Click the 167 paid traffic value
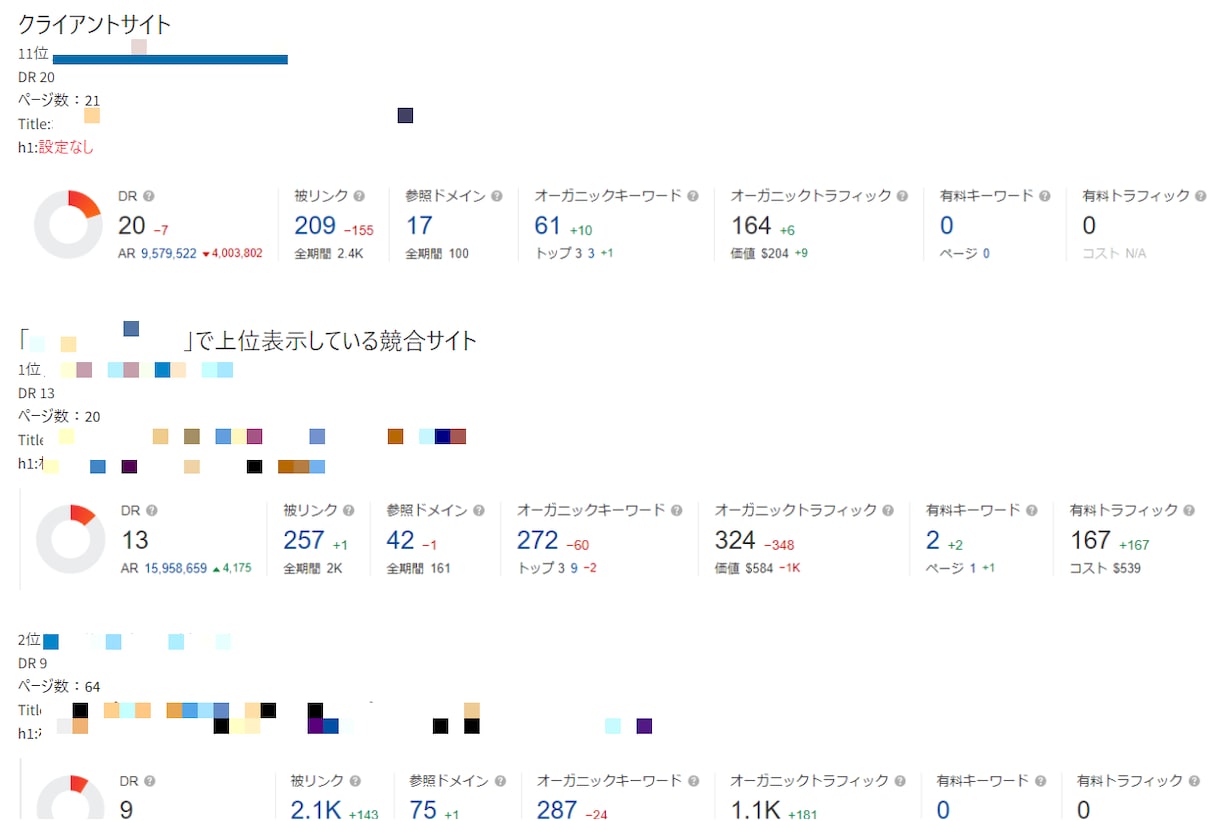Image resolution: width=1220 pixels, height=821 pixels. click(x=1090, y=540)
